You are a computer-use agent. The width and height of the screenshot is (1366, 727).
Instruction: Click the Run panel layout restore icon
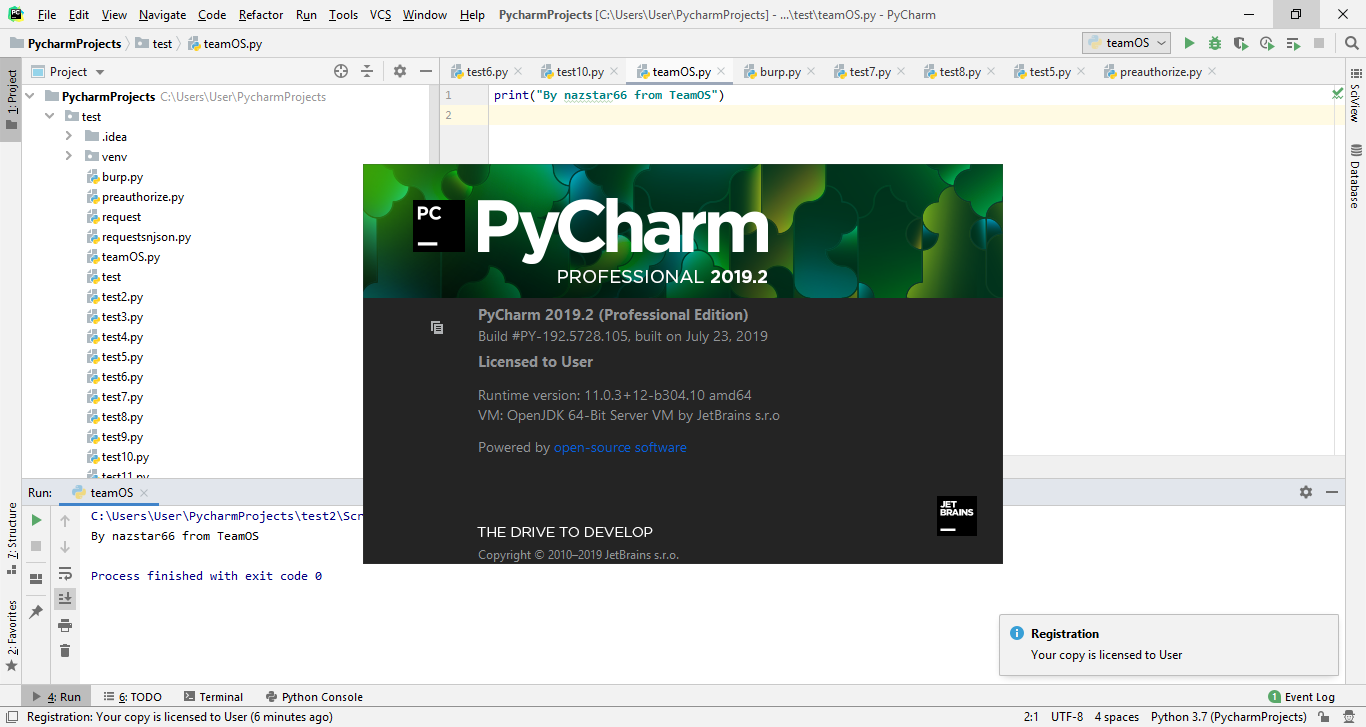(36, 578)
